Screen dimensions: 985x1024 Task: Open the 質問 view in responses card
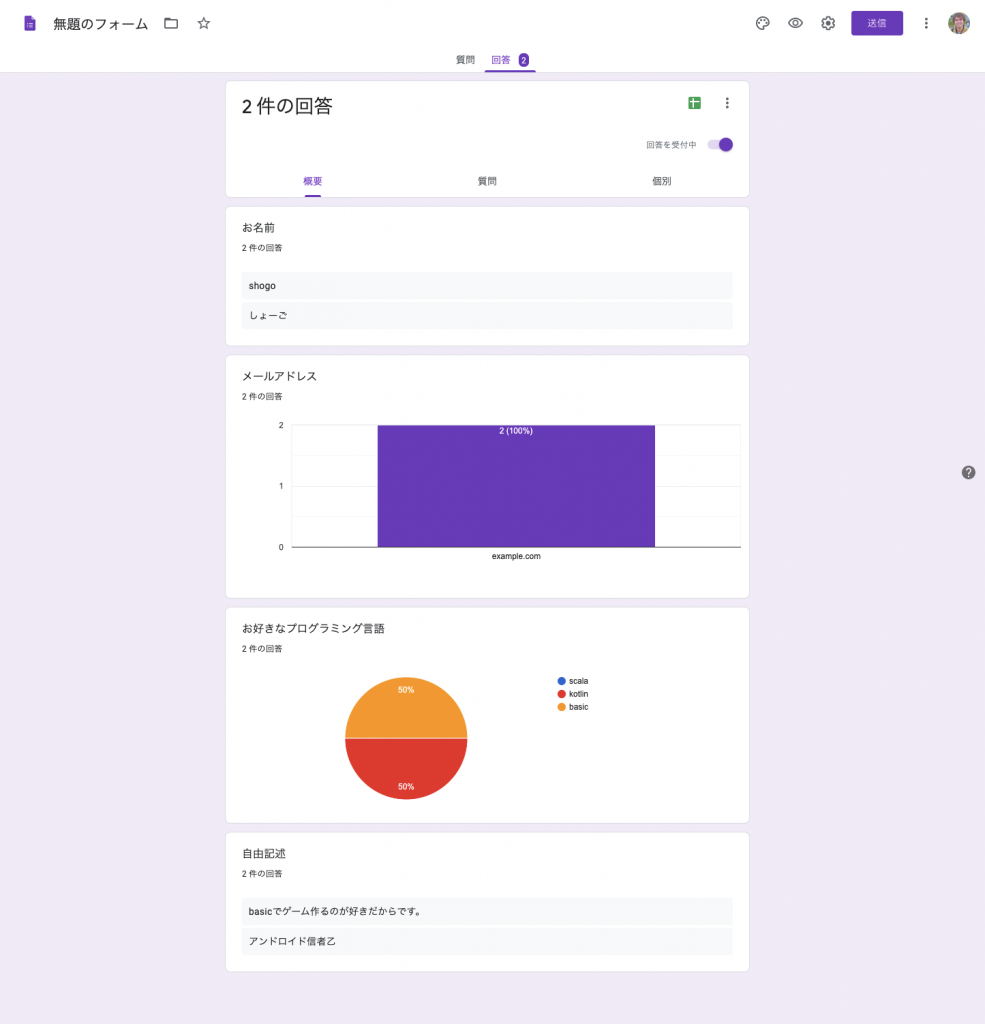tap(487, 181)
